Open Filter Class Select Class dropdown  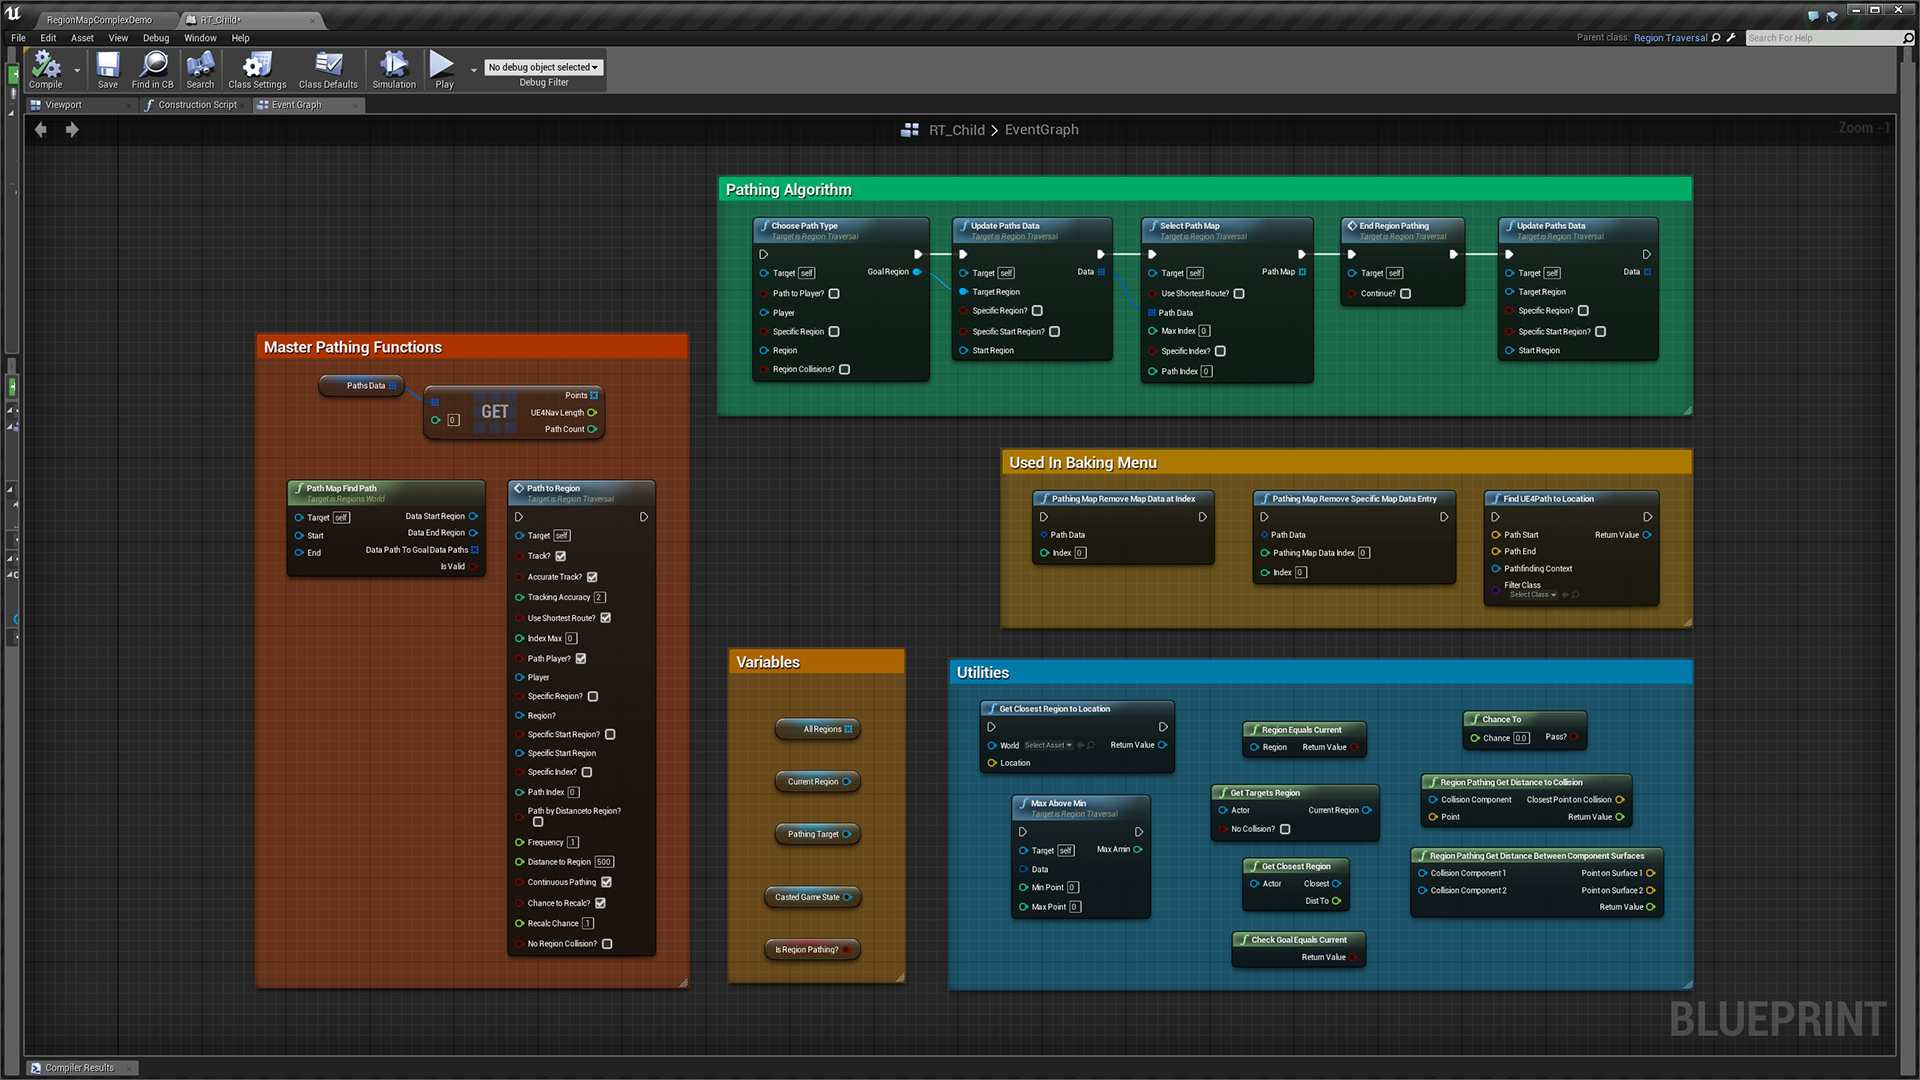point(1532,595)
